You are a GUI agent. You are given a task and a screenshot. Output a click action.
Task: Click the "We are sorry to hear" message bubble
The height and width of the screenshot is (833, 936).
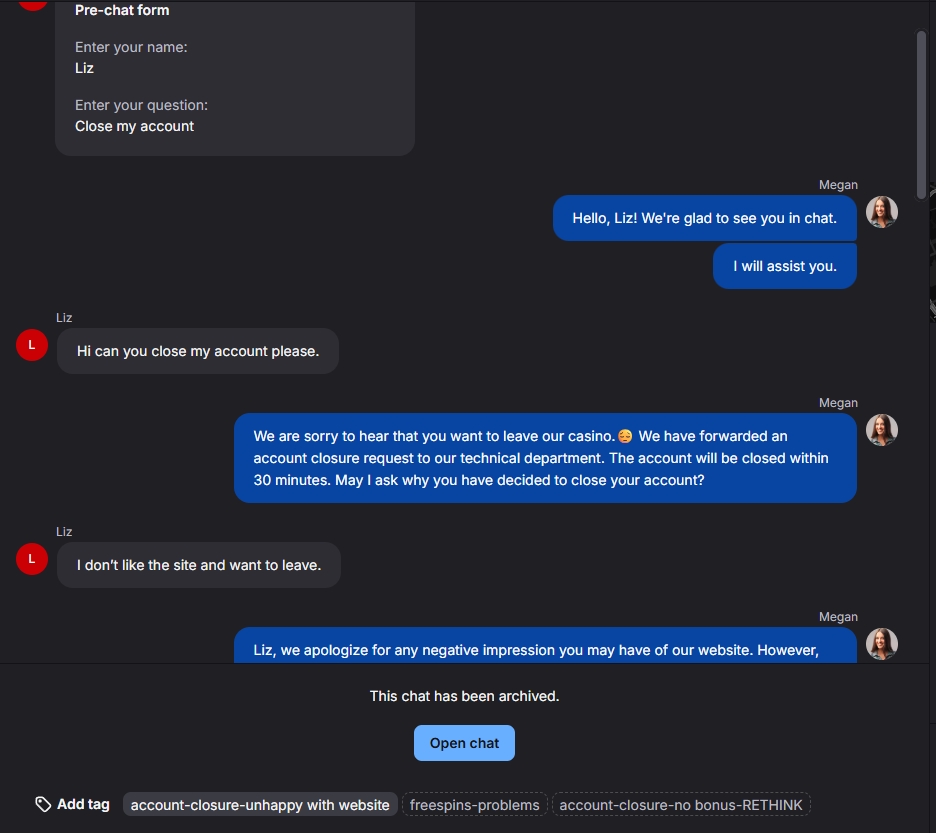545,458
